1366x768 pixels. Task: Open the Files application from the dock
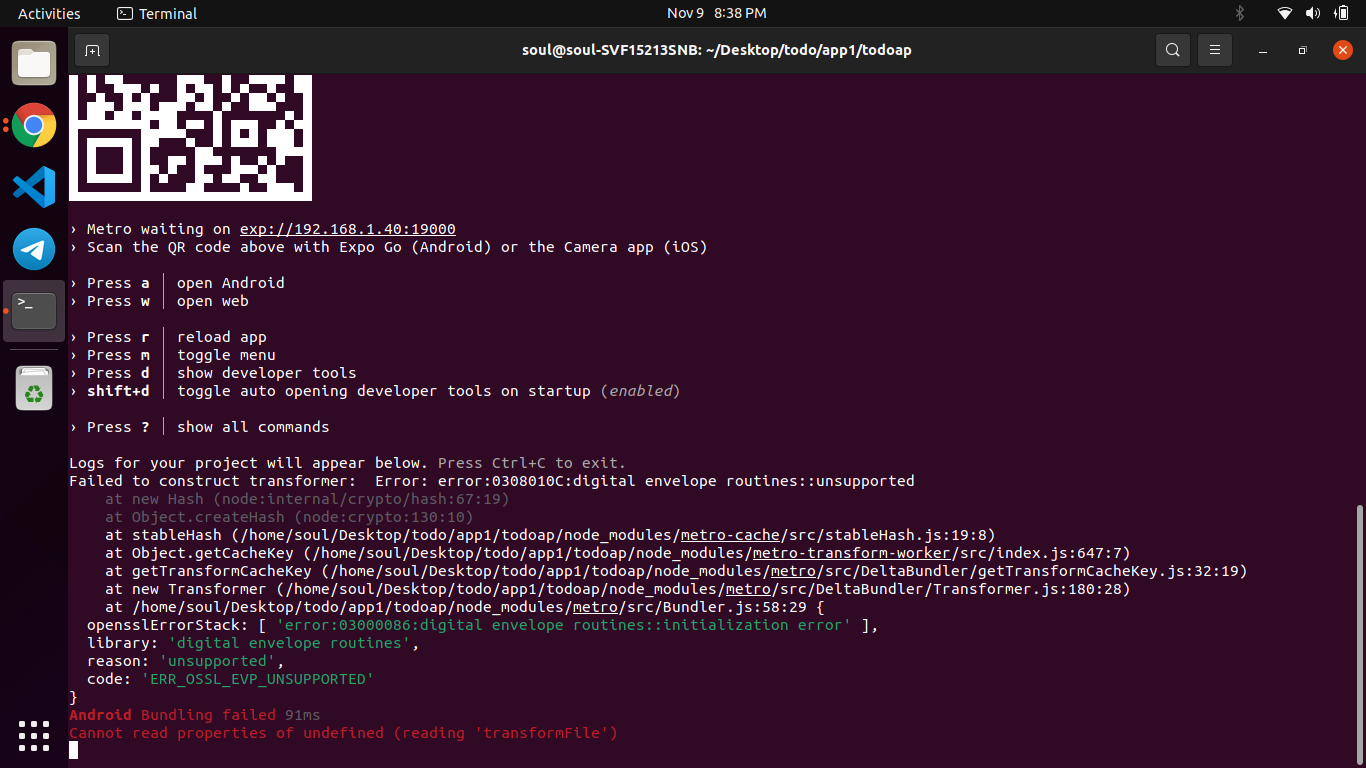(x=33, y=63)
